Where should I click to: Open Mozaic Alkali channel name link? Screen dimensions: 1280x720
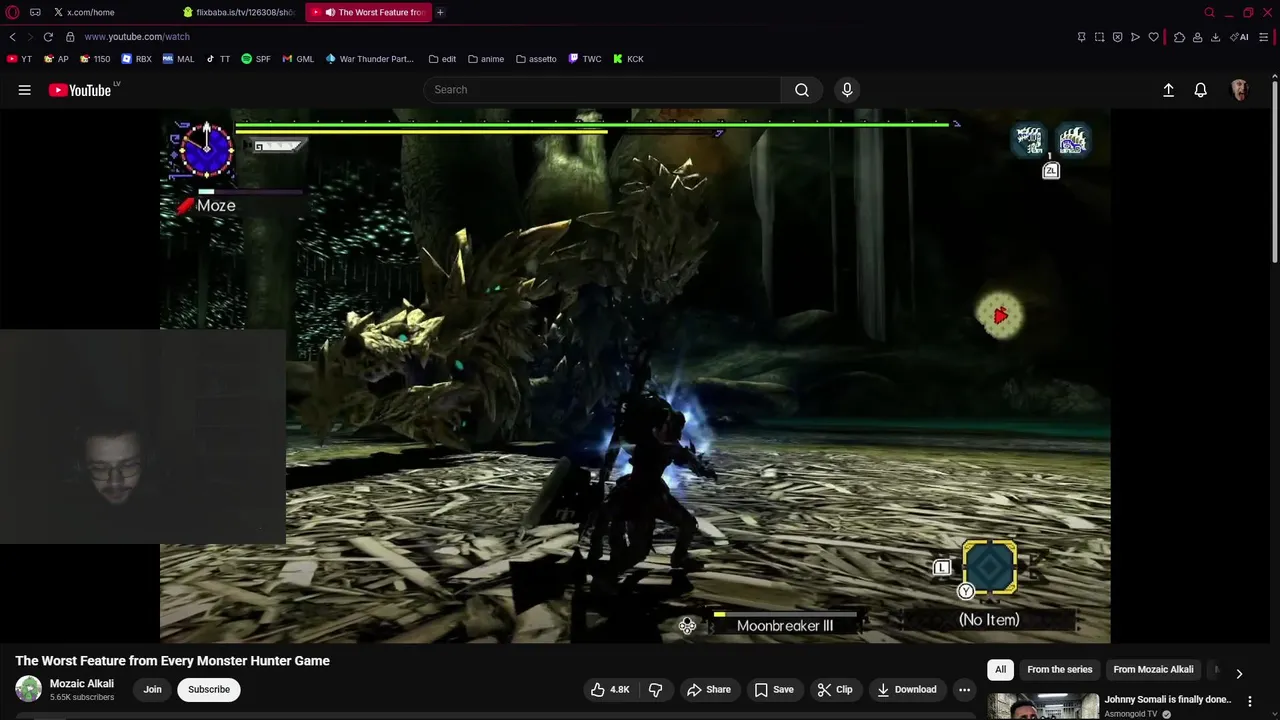tap(82, 684)
